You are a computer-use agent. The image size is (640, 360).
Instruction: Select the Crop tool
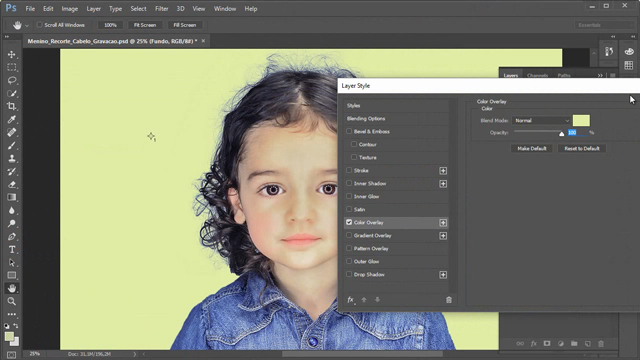pos(11,107)
